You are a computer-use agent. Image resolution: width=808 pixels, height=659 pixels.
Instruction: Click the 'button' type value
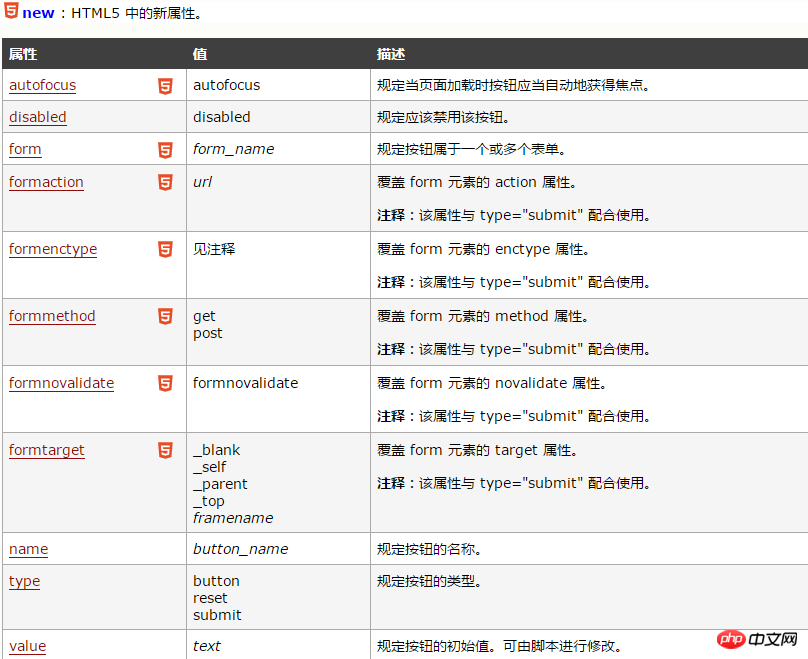[x=216, y=581]
